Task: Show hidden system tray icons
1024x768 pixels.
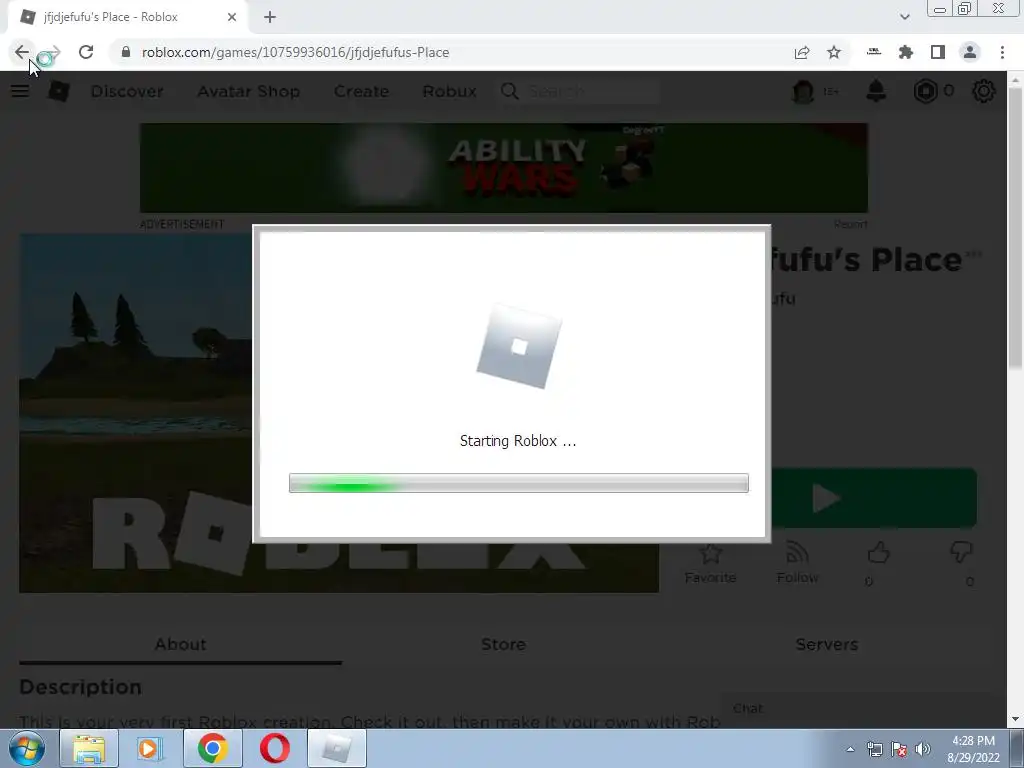Action: (850, 749)
